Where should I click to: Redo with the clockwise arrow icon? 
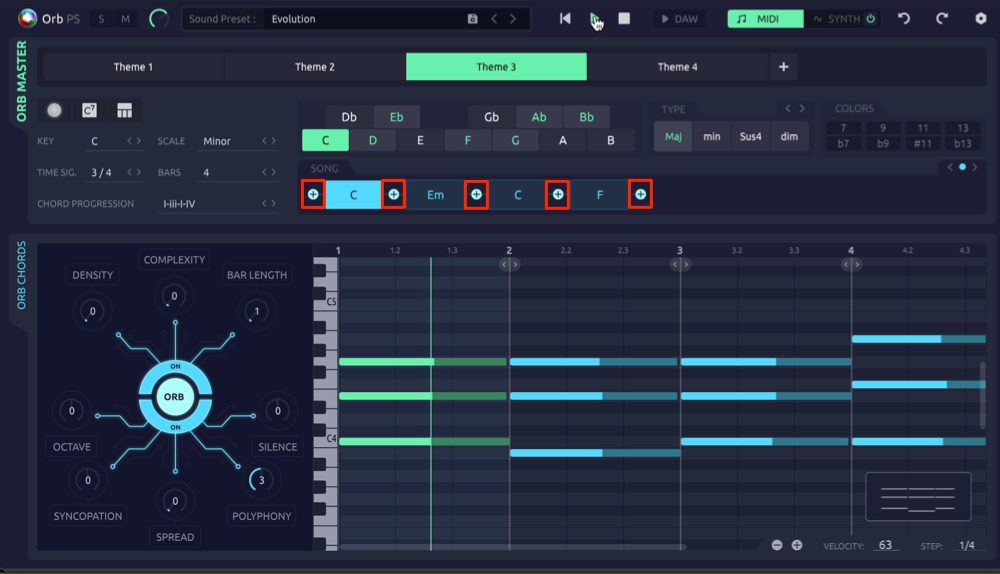click(942, 18)
